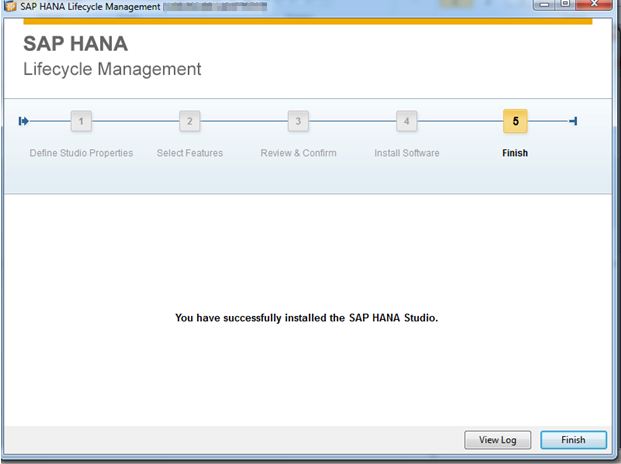Click the 'Select Features' step label
The height and width of the screenshot is (464, 621).
190,153
